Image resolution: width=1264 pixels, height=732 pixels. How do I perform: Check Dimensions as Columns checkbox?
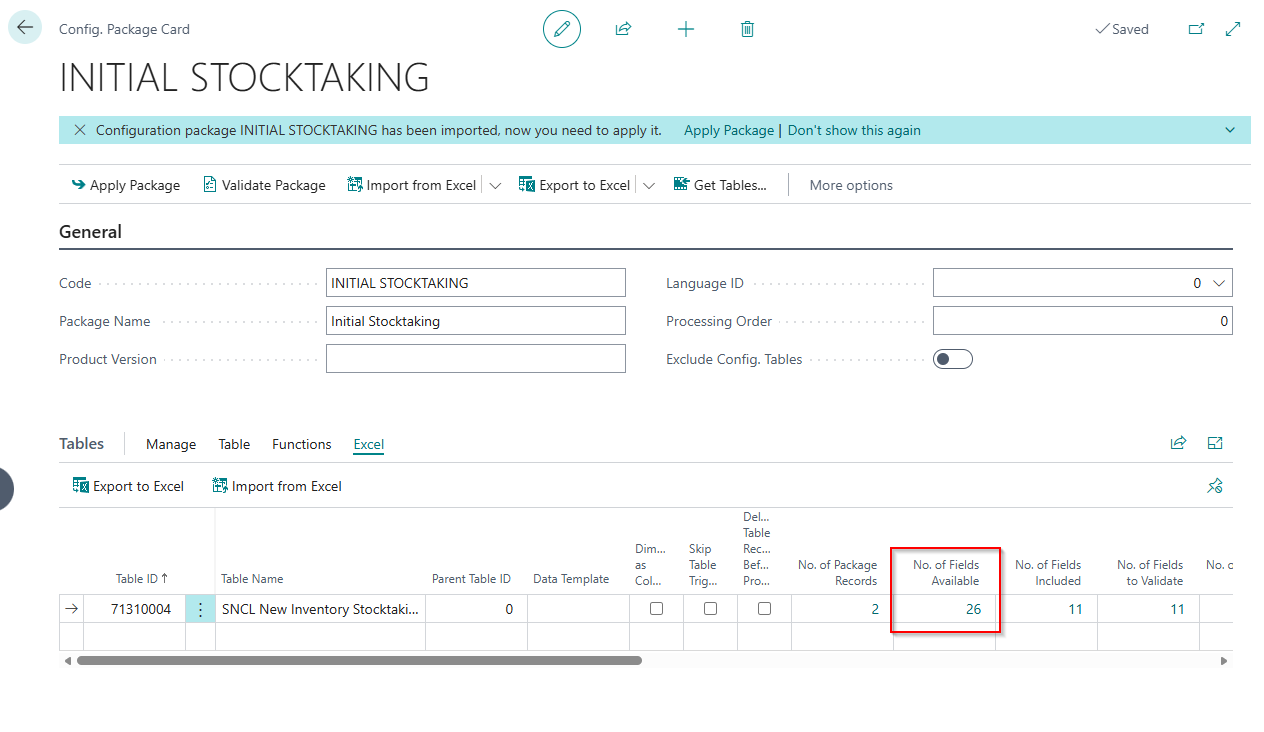pos(656,608)
